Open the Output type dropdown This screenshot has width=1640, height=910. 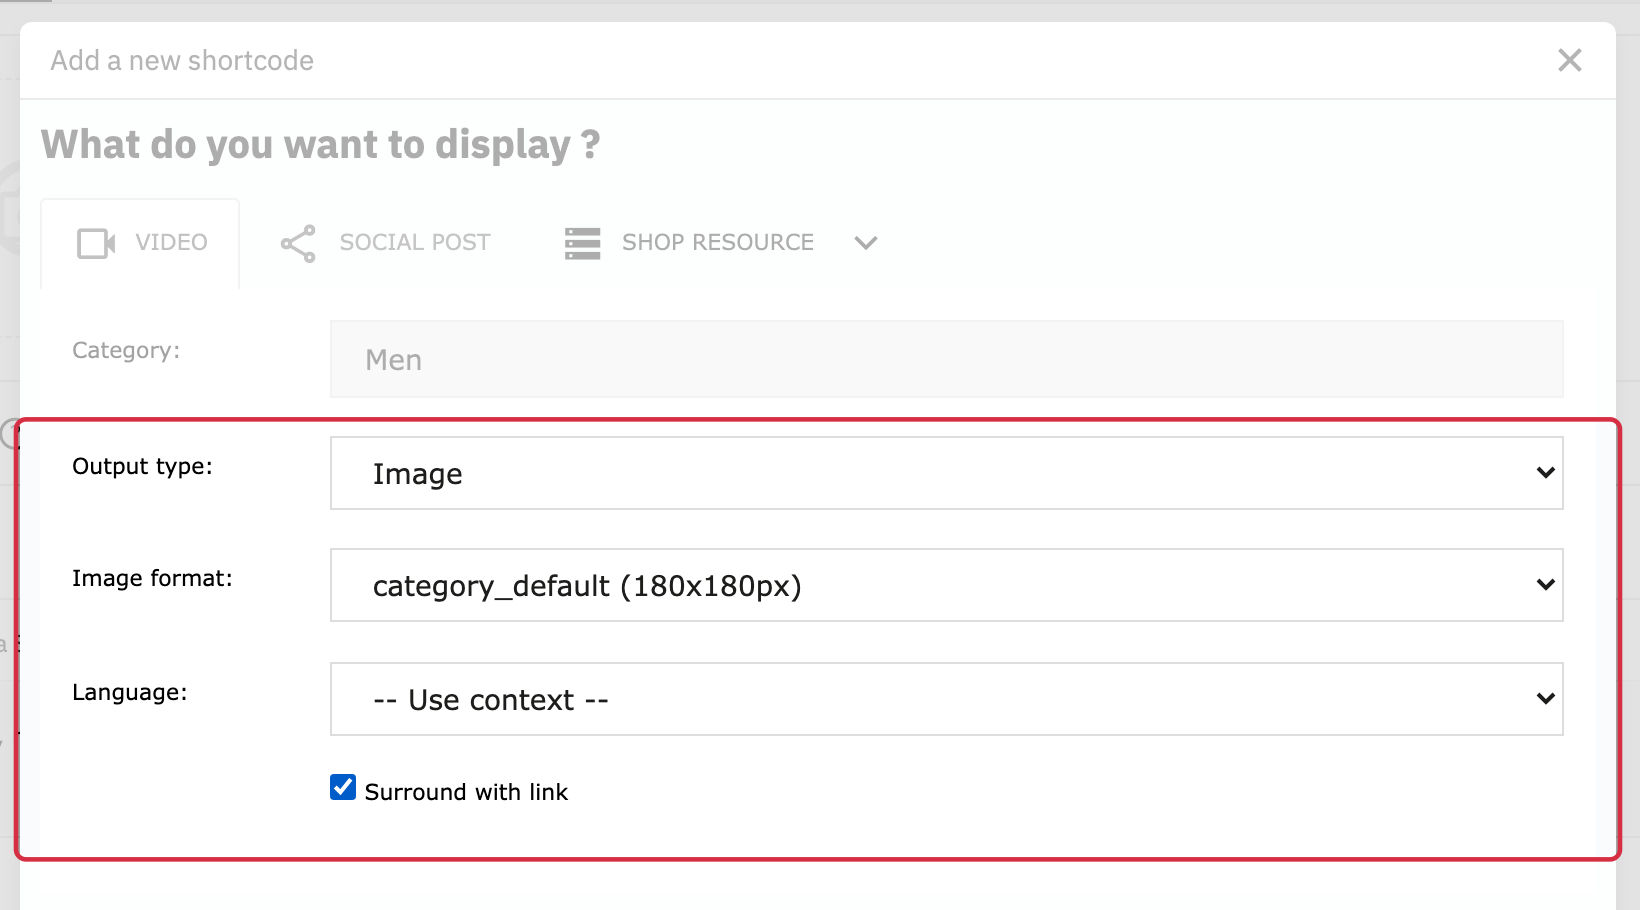click(946, 473)
